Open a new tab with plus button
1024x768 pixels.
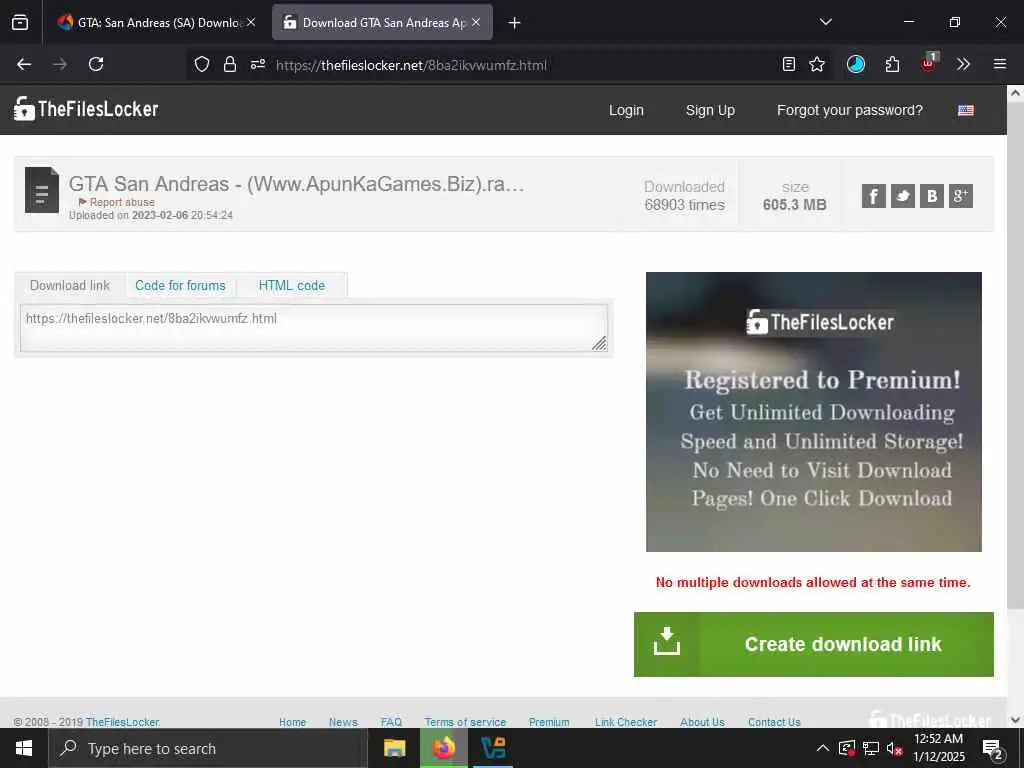pyautogui.click(x=515, y=23)
